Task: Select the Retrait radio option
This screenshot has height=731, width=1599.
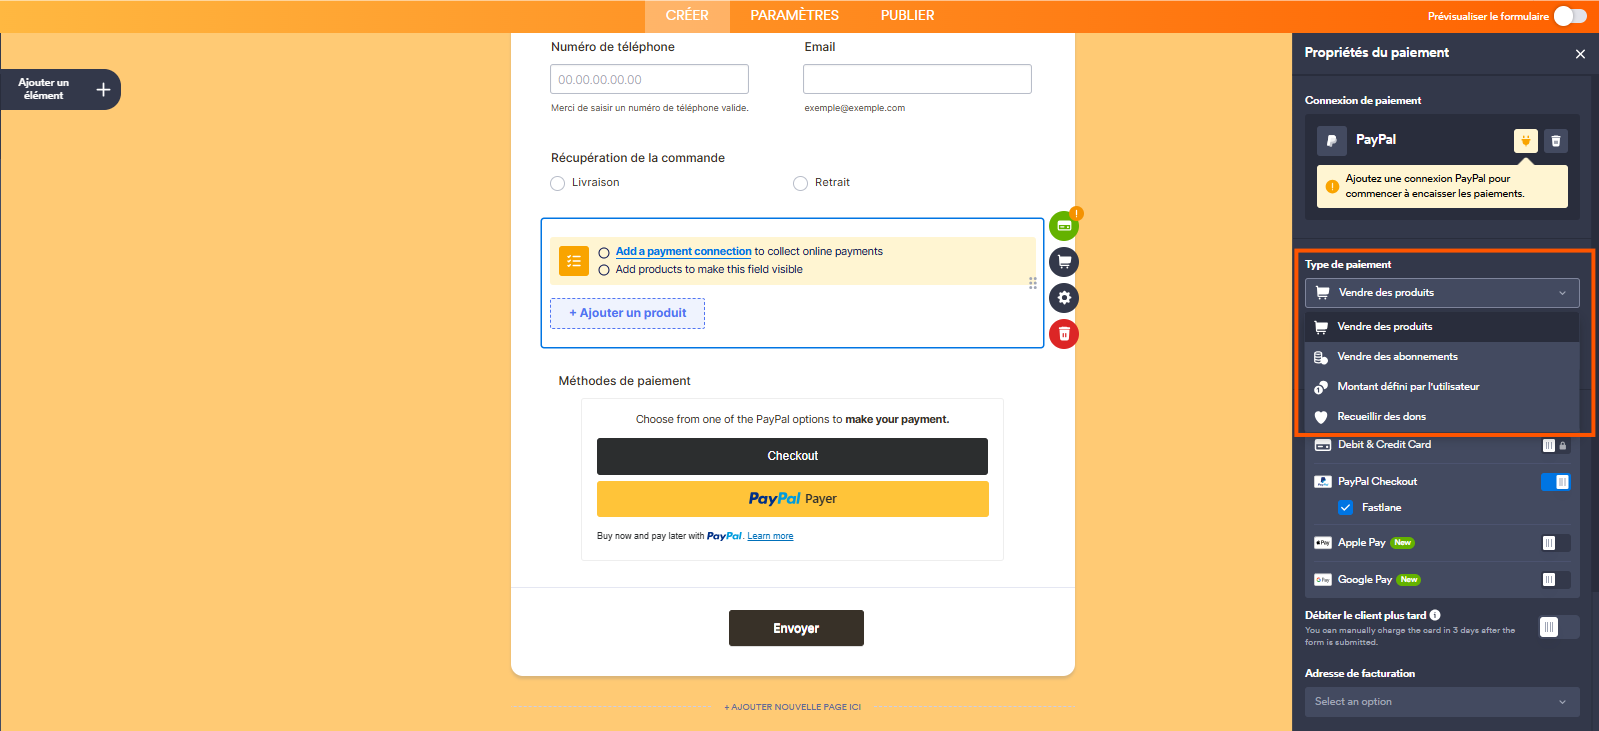Action: pos(800,183)
